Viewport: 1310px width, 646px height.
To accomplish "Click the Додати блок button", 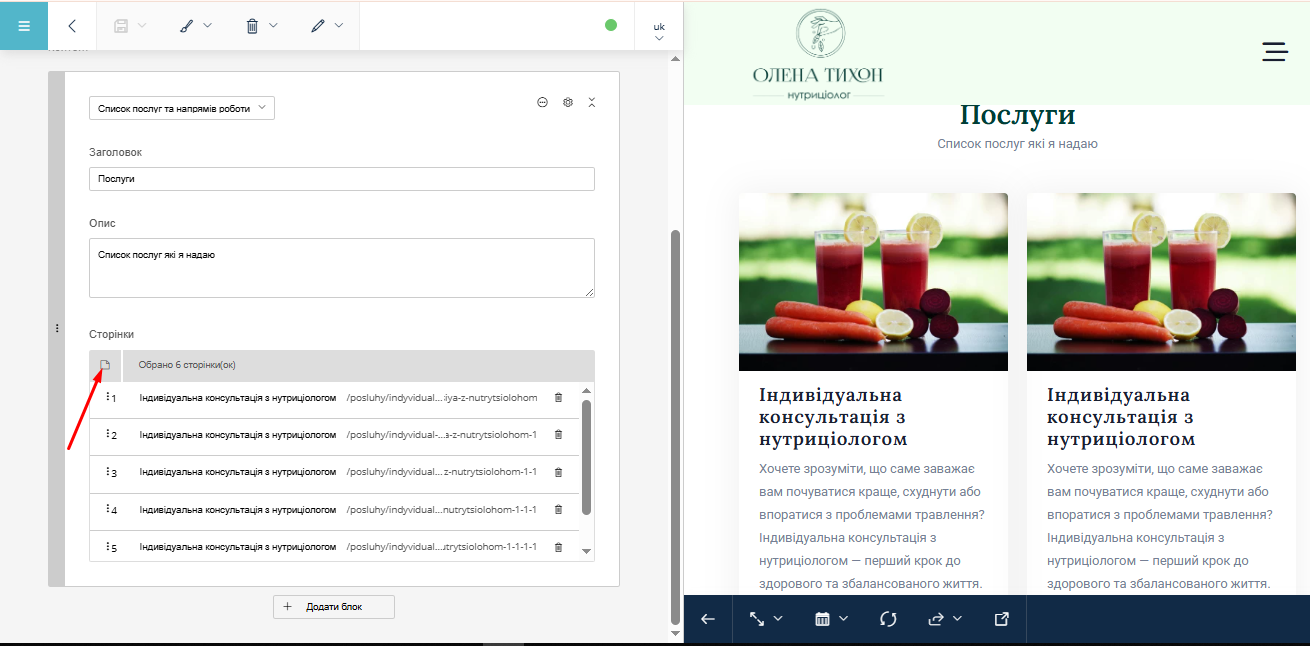I will coord(334,607).
